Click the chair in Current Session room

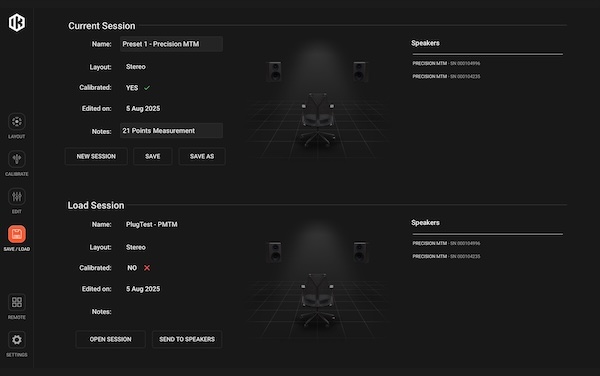[x=317, y=119]
